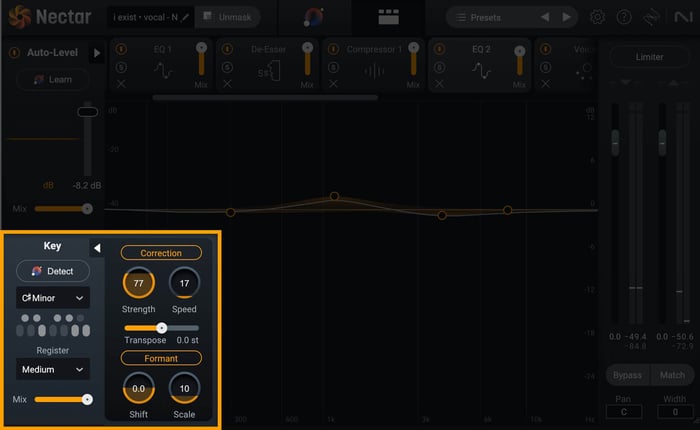Click the Auto-Level Mix slider handle
Viewport: 700px width, 430px height.
88,209
